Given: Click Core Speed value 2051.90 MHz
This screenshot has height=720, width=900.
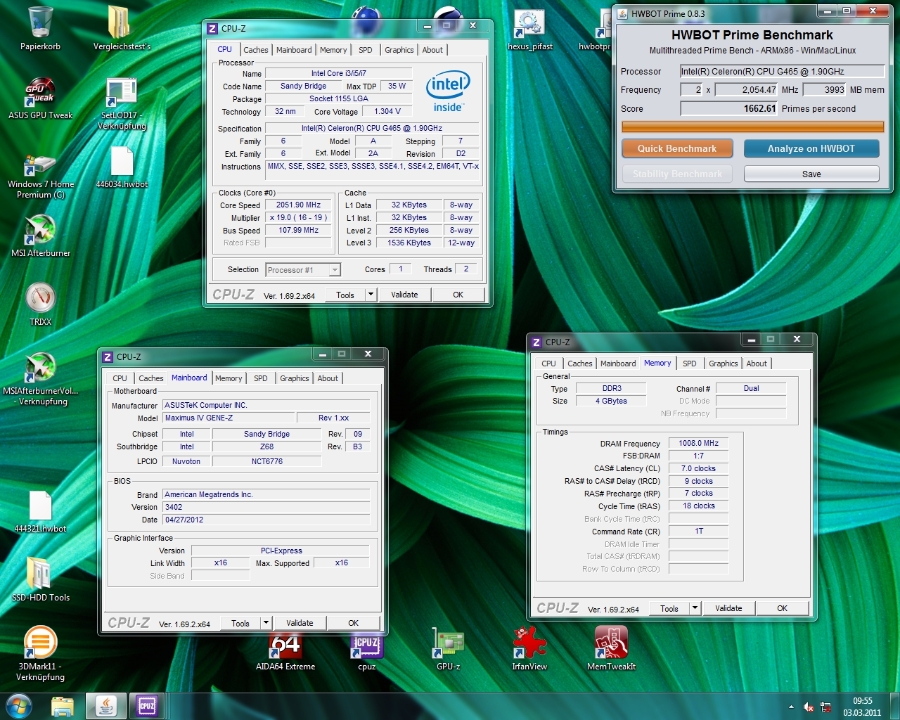Looking at the screenshot, I should 298,205.
